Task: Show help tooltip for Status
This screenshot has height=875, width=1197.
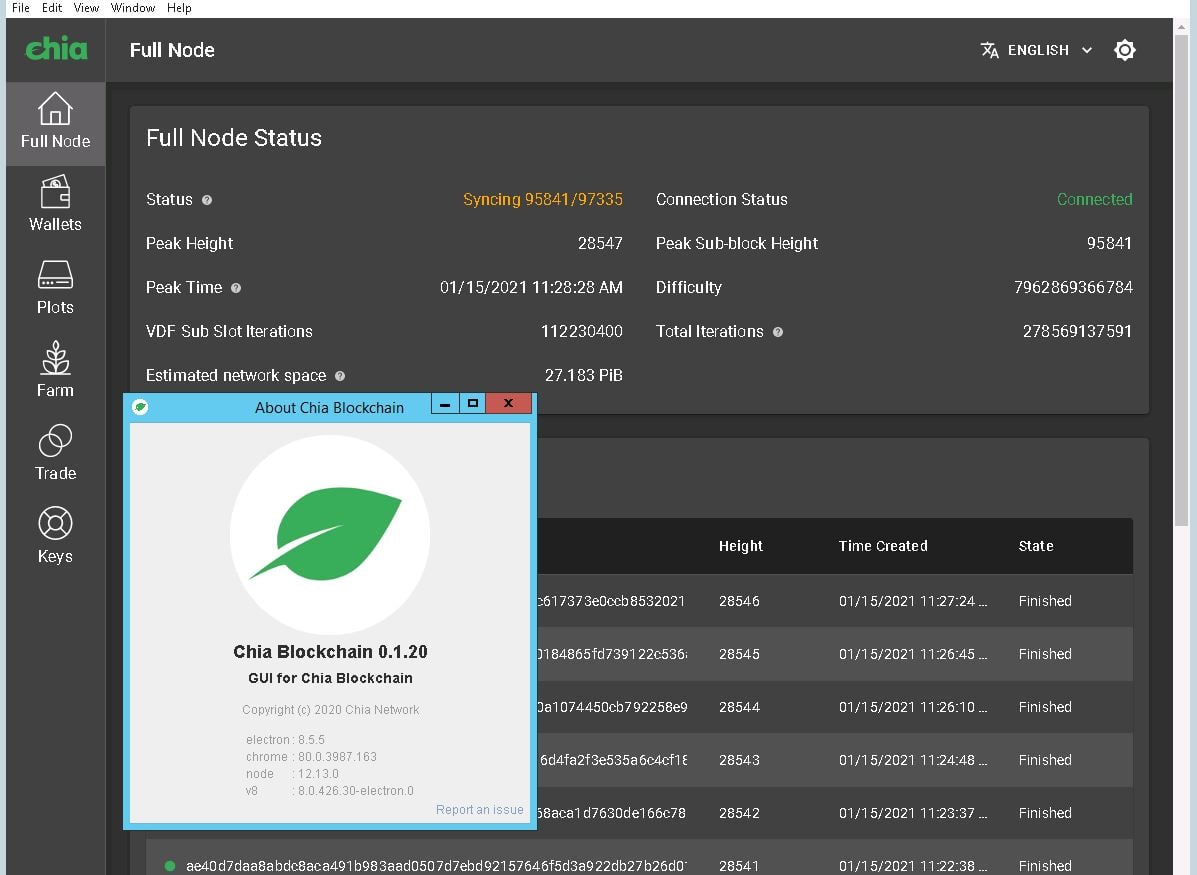Action: point(207,200)
